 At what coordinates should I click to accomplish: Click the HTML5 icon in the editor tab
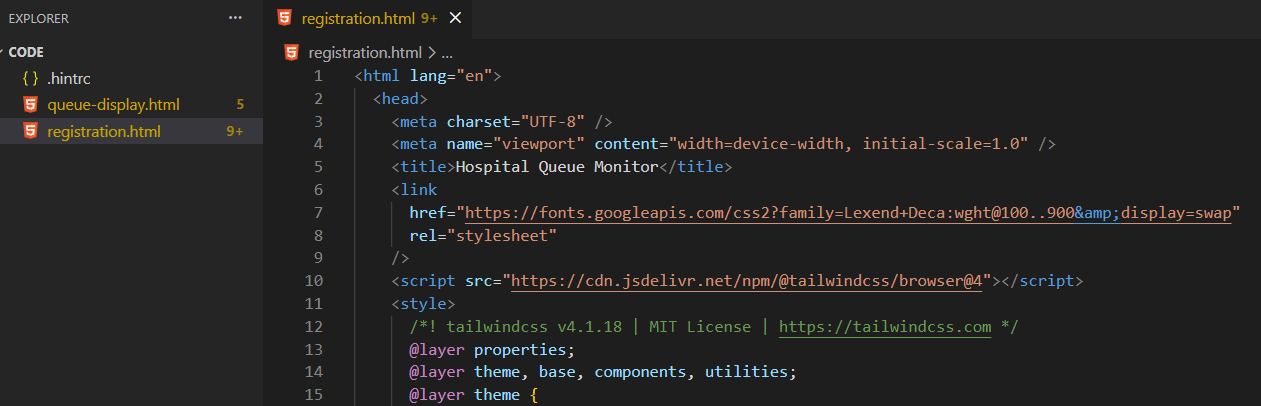coord(285,18)
